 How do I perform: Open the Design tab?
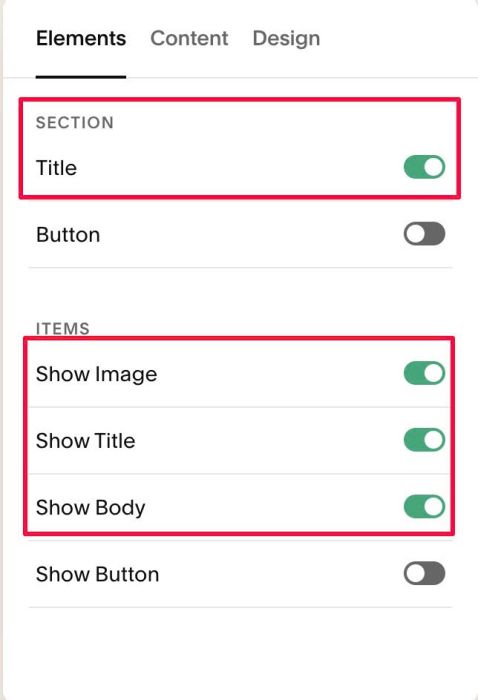tap(286, 38)
